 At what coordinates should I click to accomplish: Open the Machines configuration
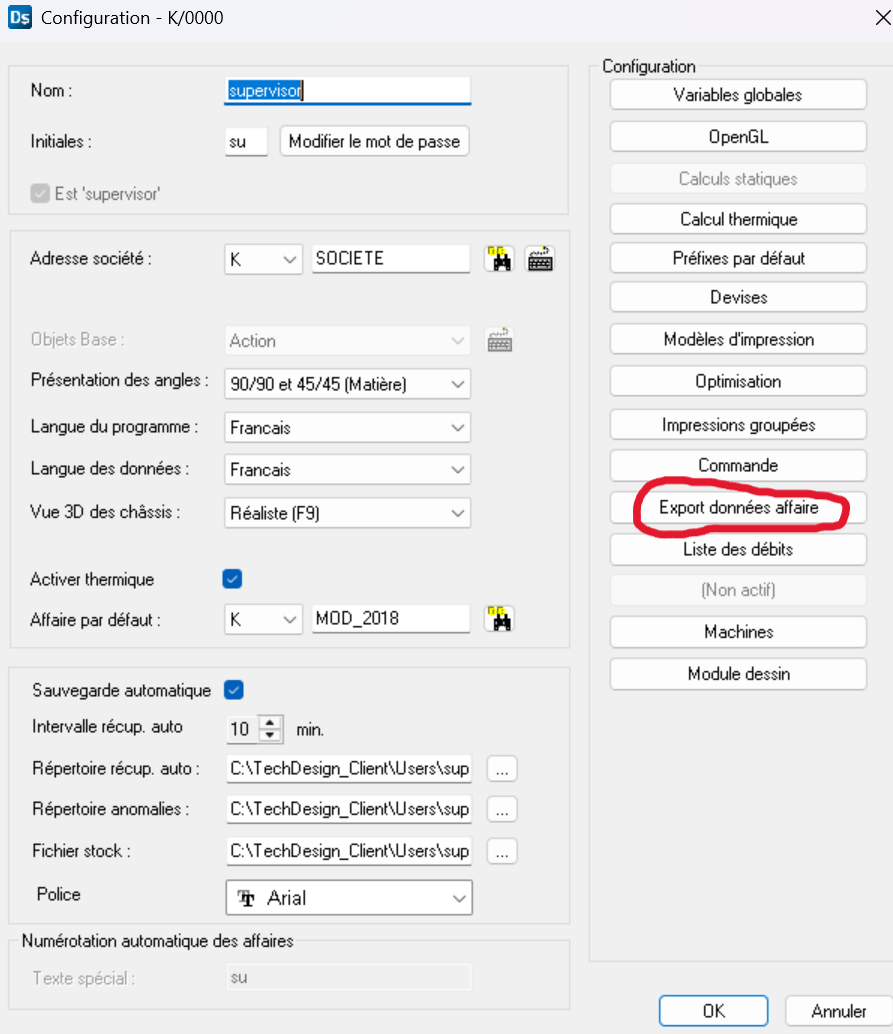point(737,631)
